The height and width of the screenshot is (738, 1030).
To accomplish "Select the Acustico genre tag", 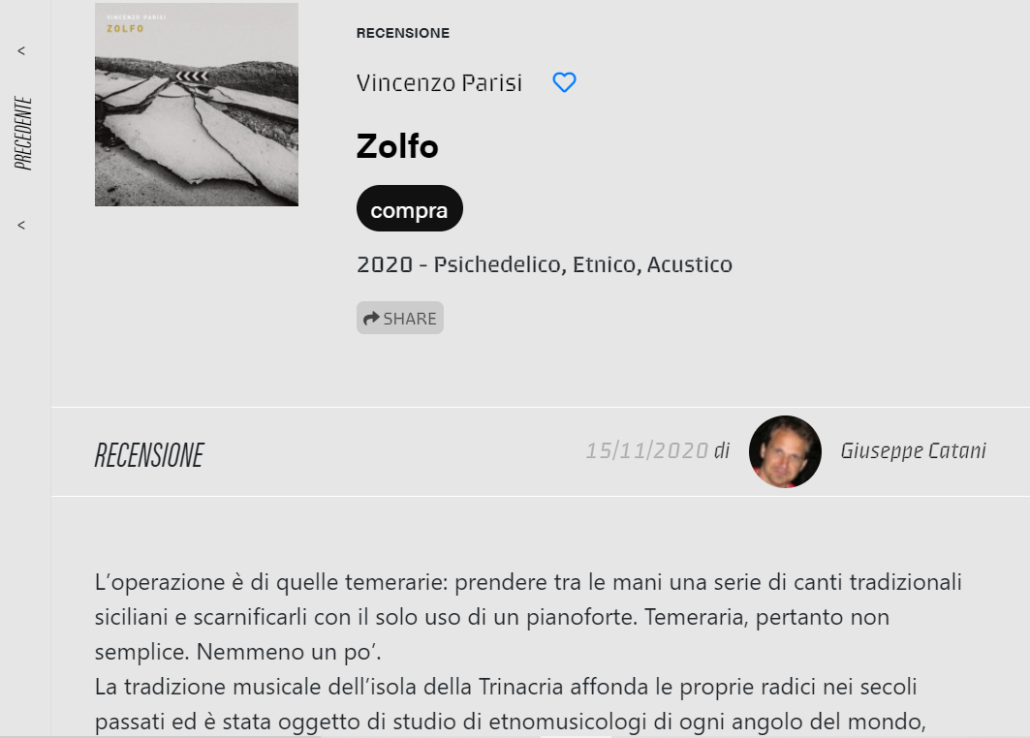I will pyautogui.click(x=690, y=264).
